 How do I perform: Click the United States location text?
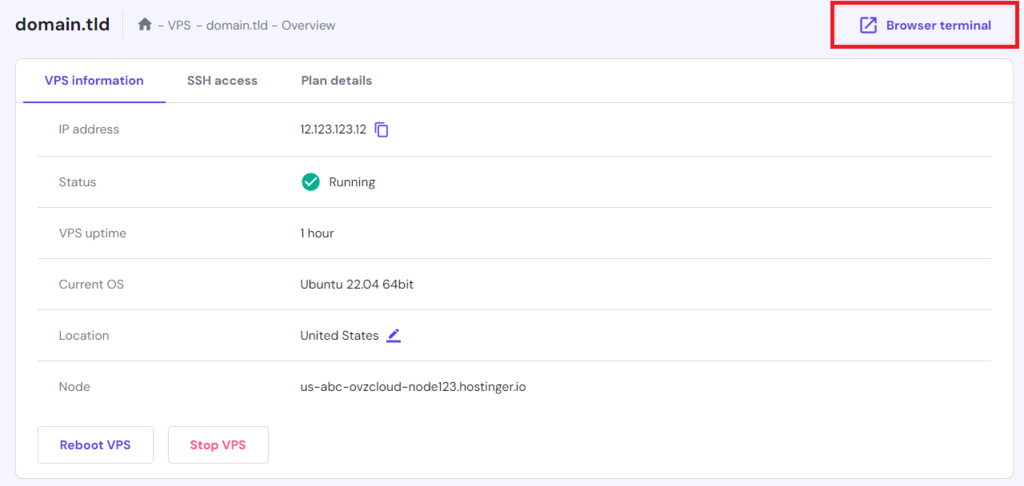click(x=339, y=336)
